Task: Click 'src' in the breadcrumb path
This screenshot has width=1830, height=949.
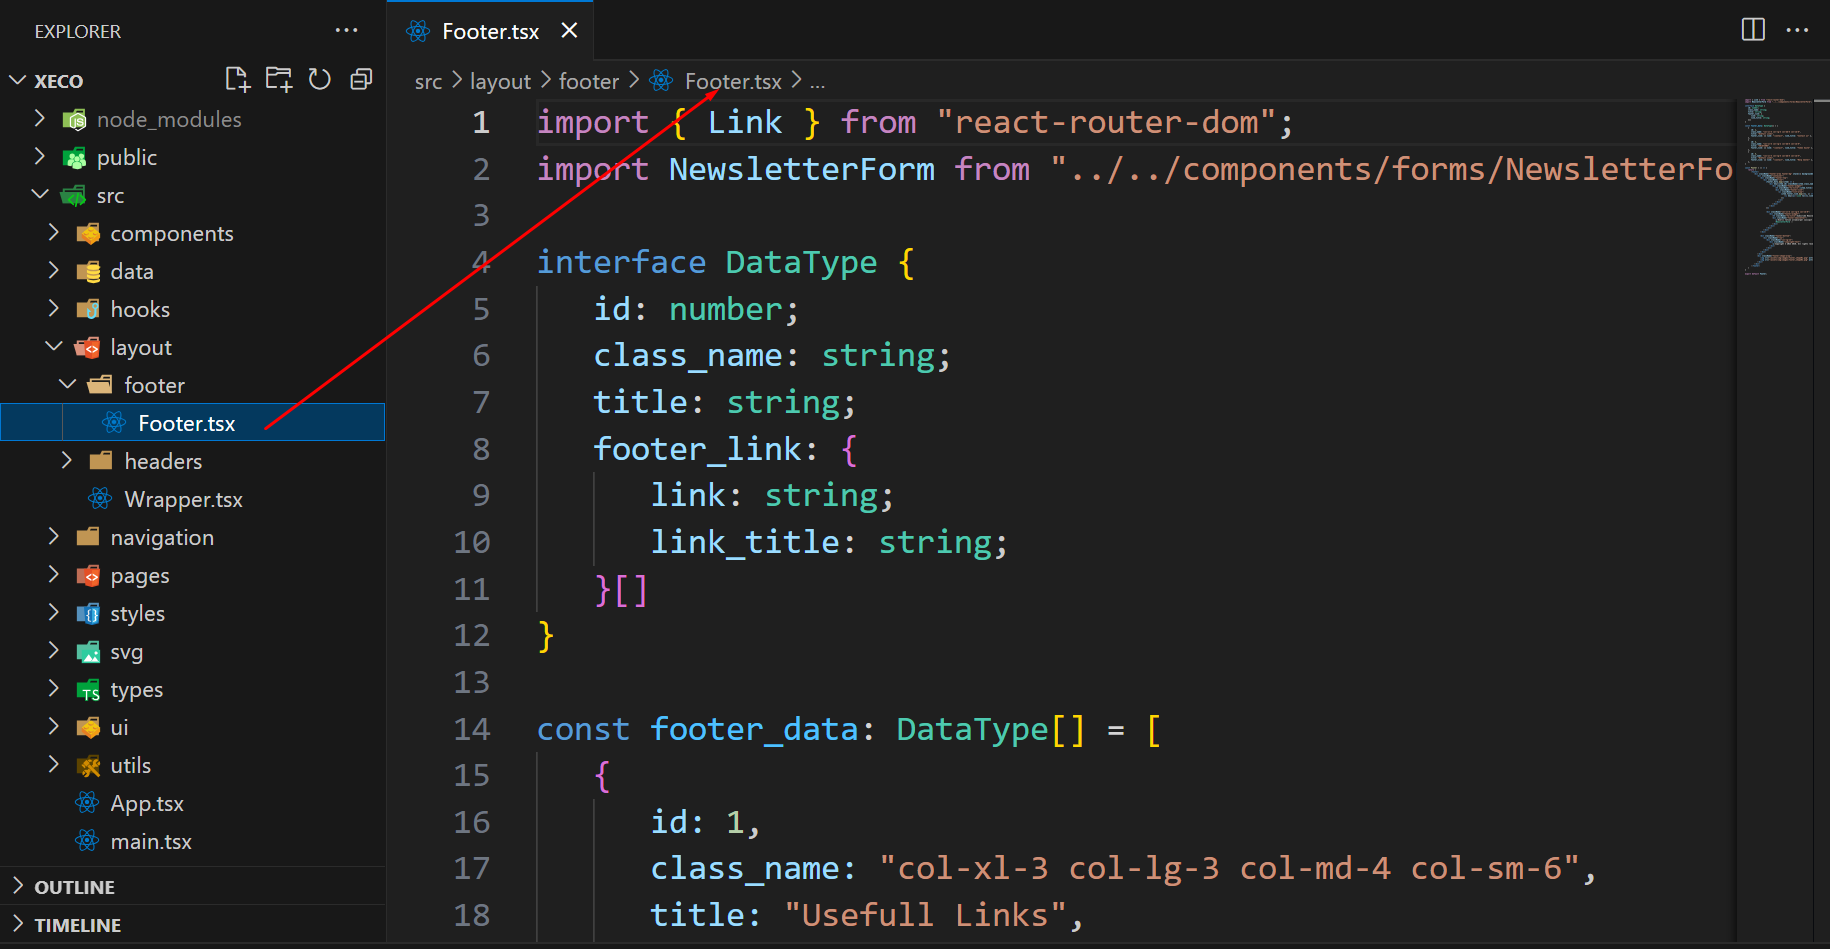Action: (428, 82)
